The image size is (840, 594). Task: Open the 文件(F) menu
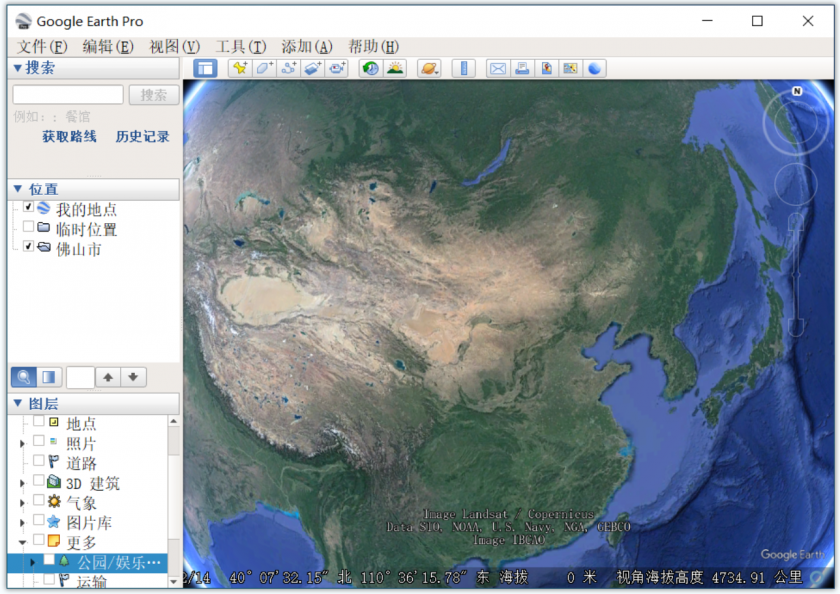point(42,47)
